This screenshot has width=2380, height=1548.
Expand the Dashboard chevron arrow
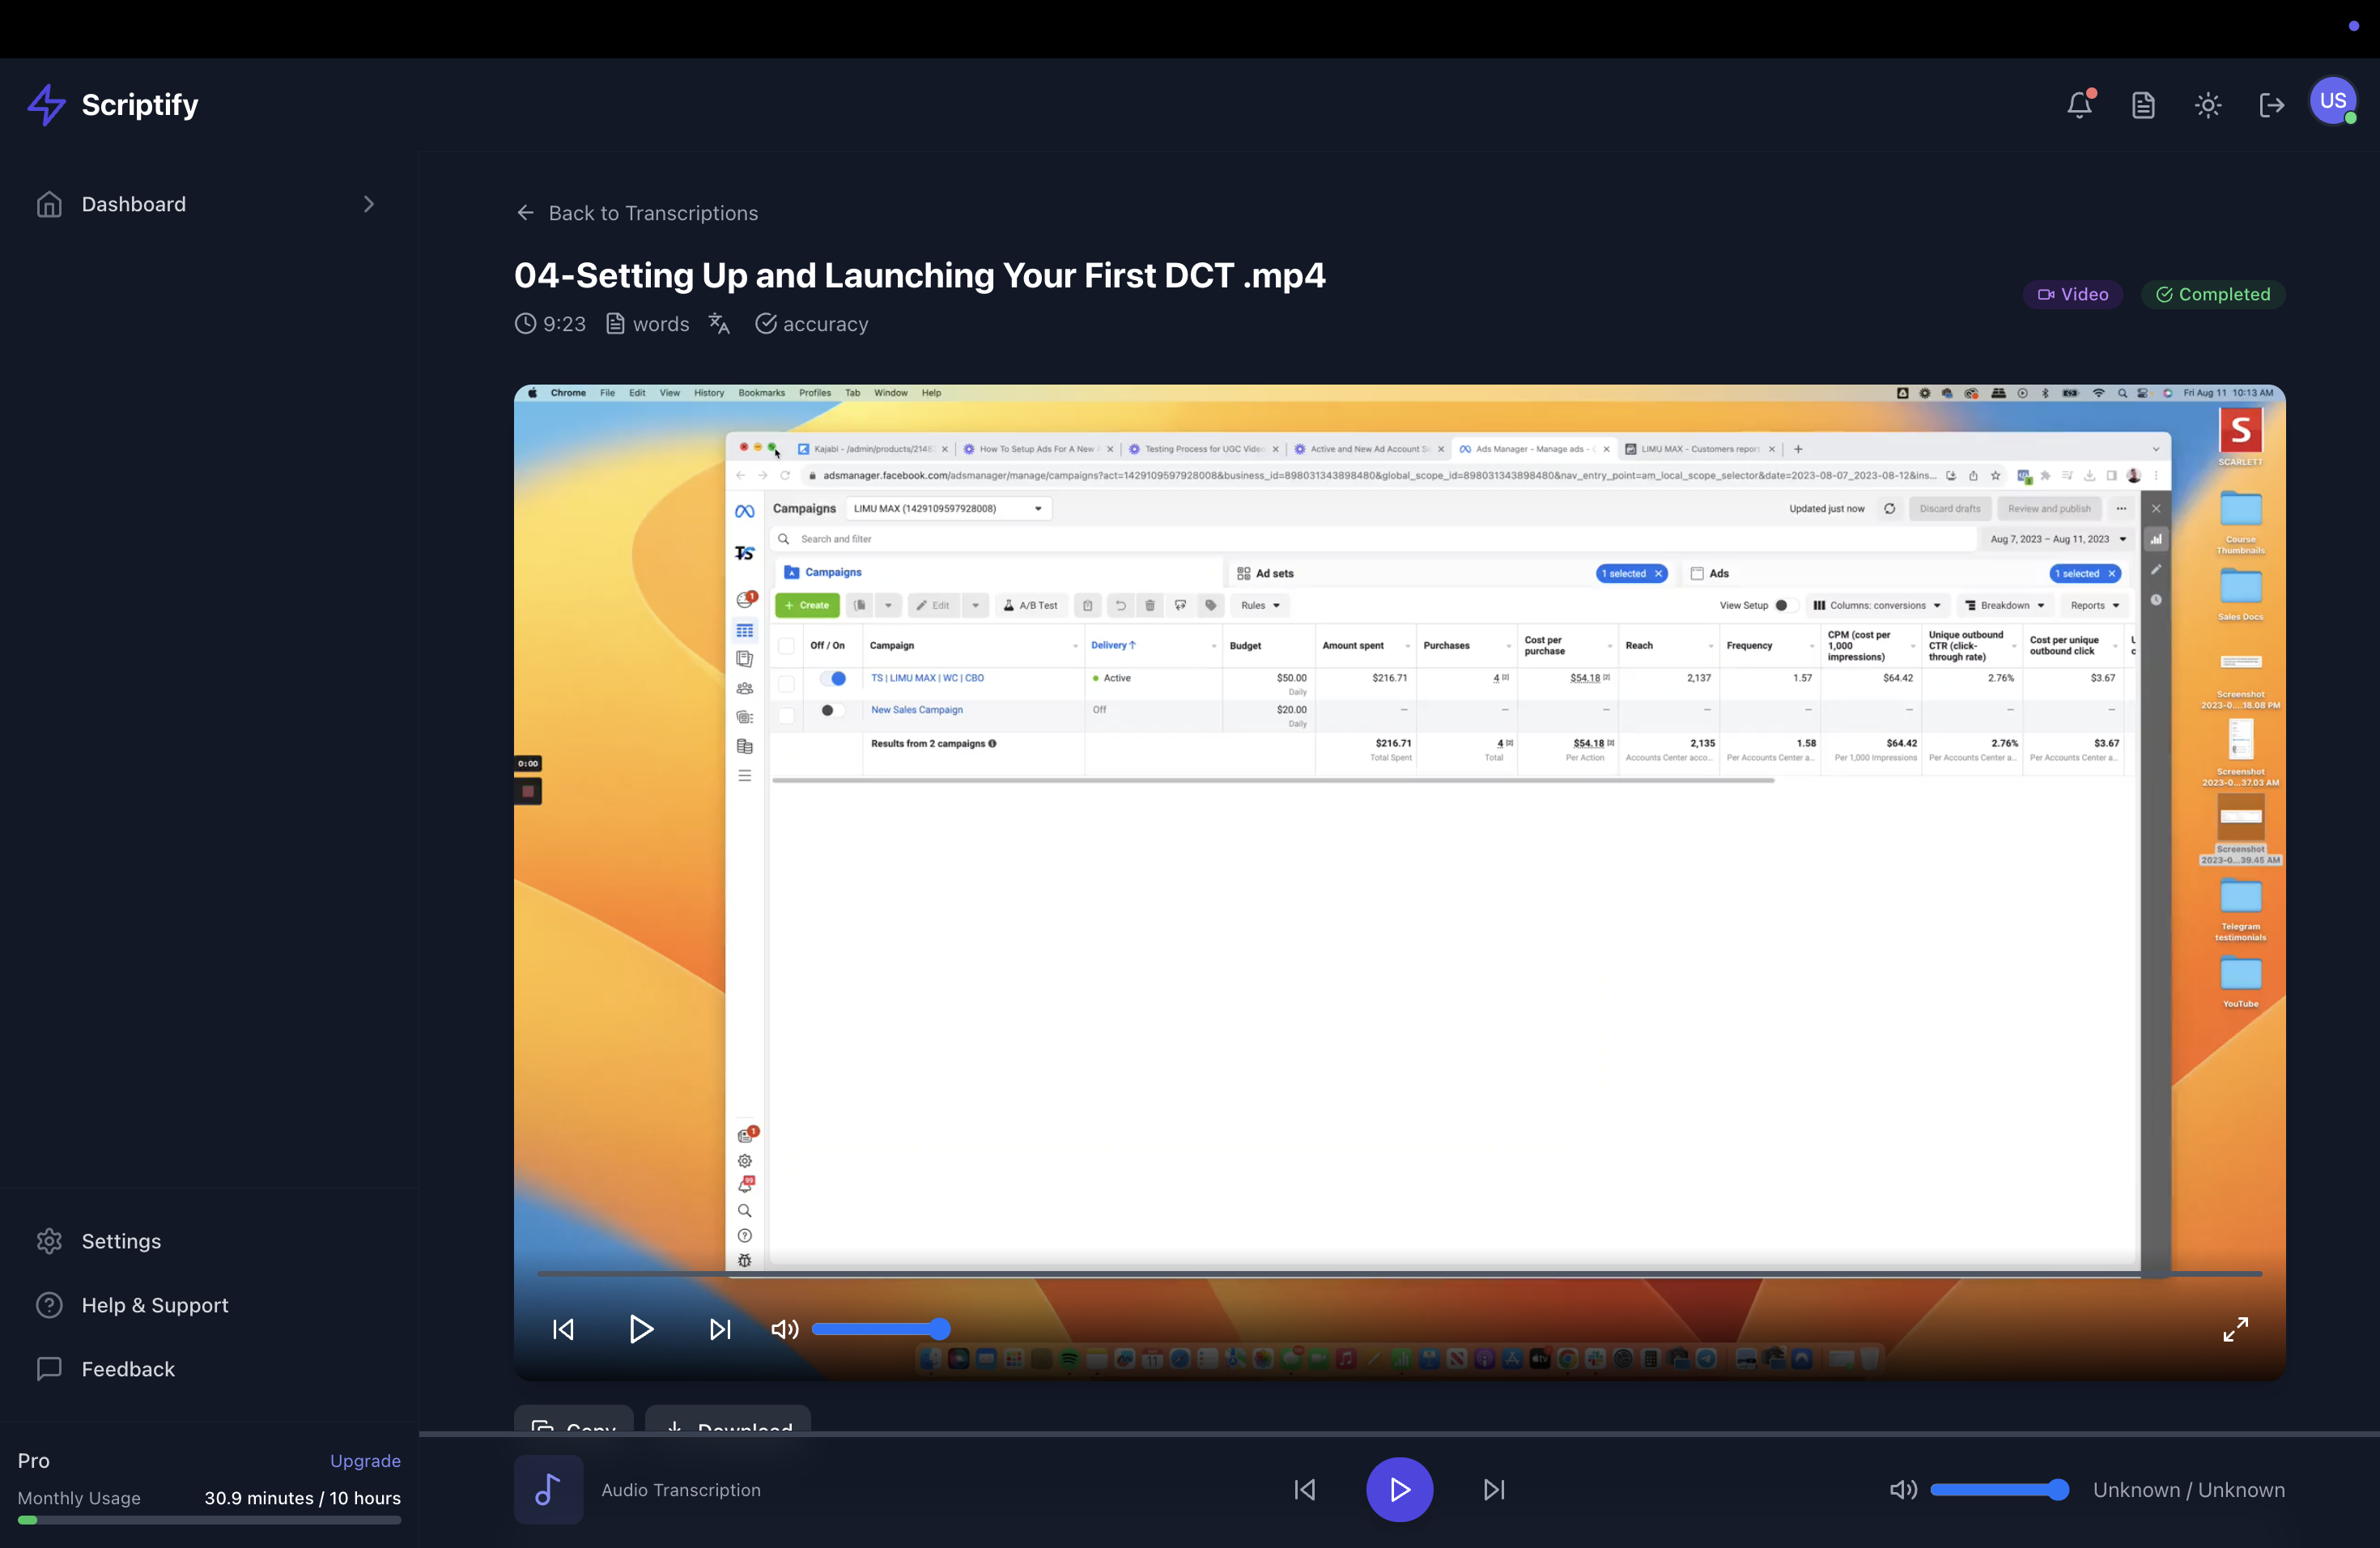point(369,204)
